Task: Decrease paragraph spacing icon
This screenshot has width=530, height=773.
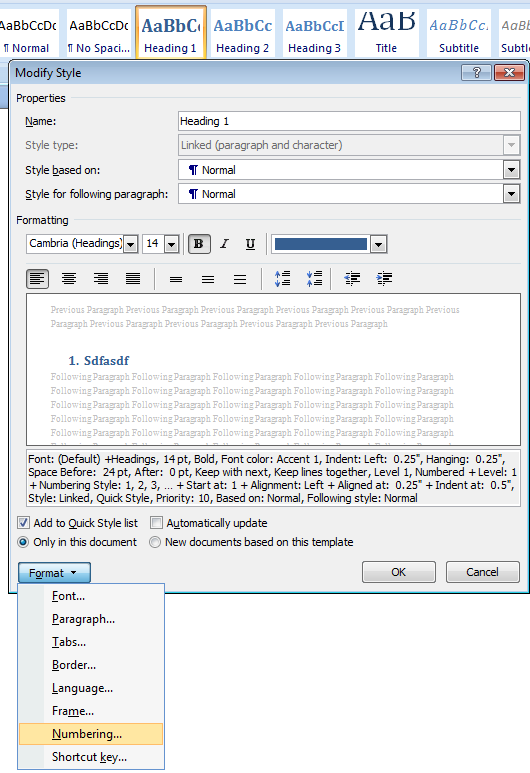Action: click(314, 279)
